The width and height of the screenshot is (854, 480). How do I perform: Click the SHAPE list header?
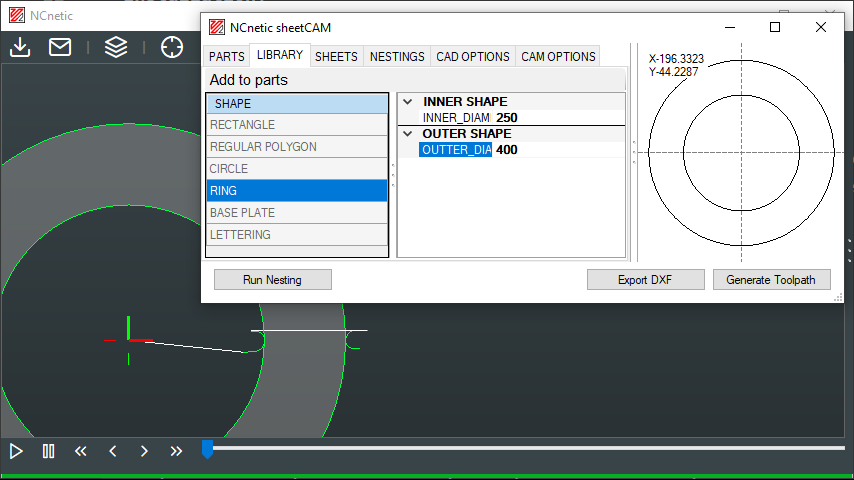(x=297, y=104)
